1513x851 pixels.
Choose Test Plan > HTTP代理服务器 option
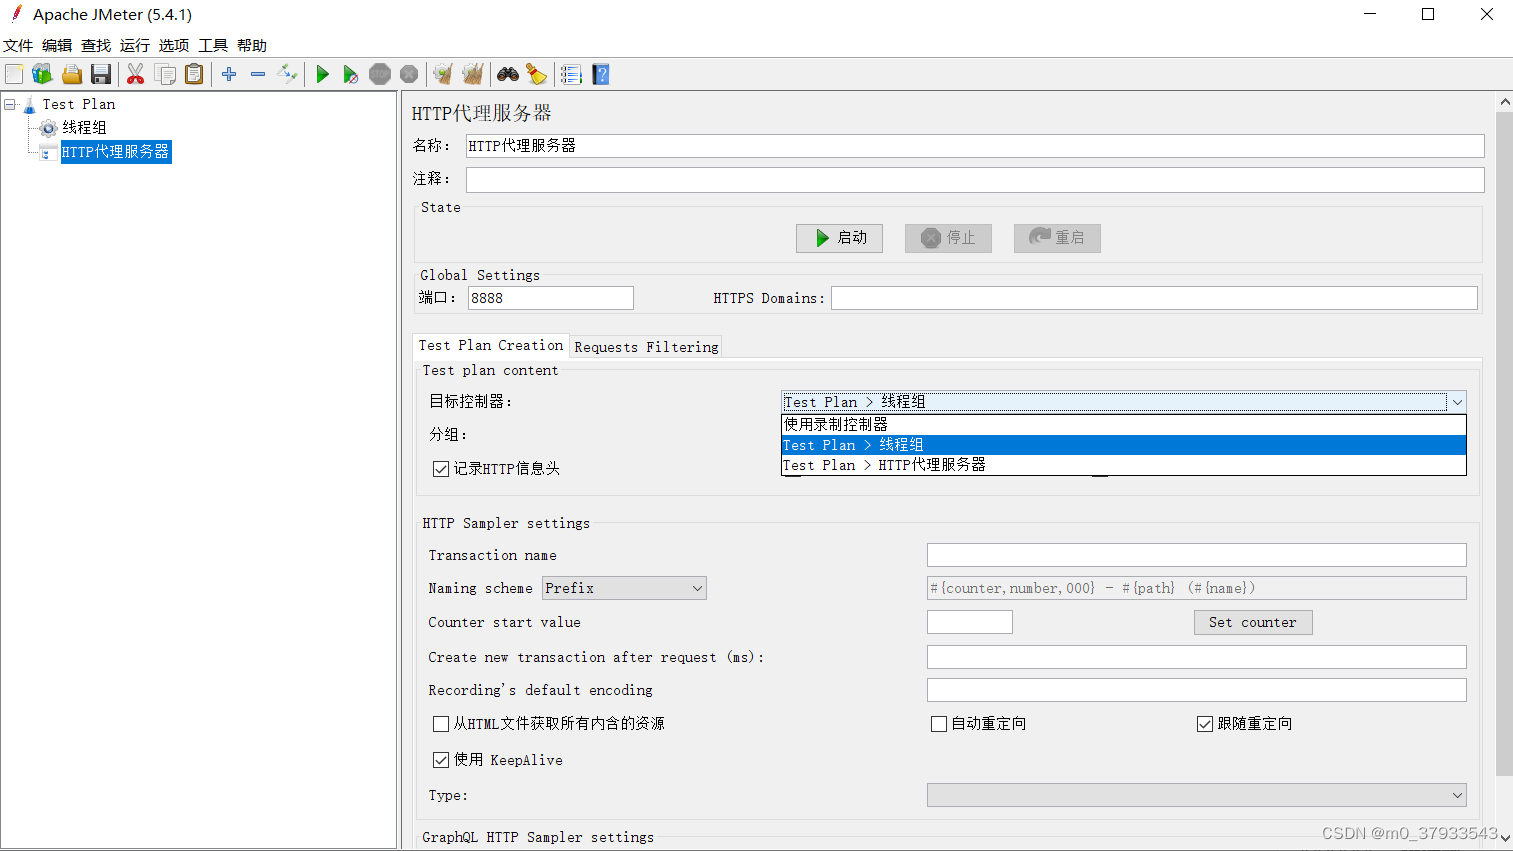1123,465
